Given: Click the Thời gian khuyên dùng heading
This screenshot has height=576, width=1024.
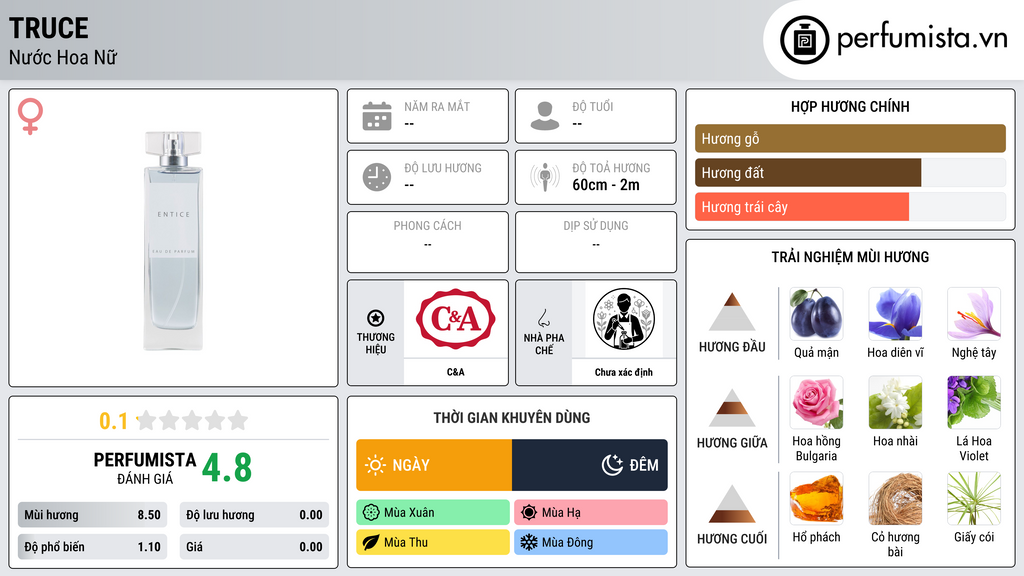Looking at the screenshot, I should pos(512,417).
